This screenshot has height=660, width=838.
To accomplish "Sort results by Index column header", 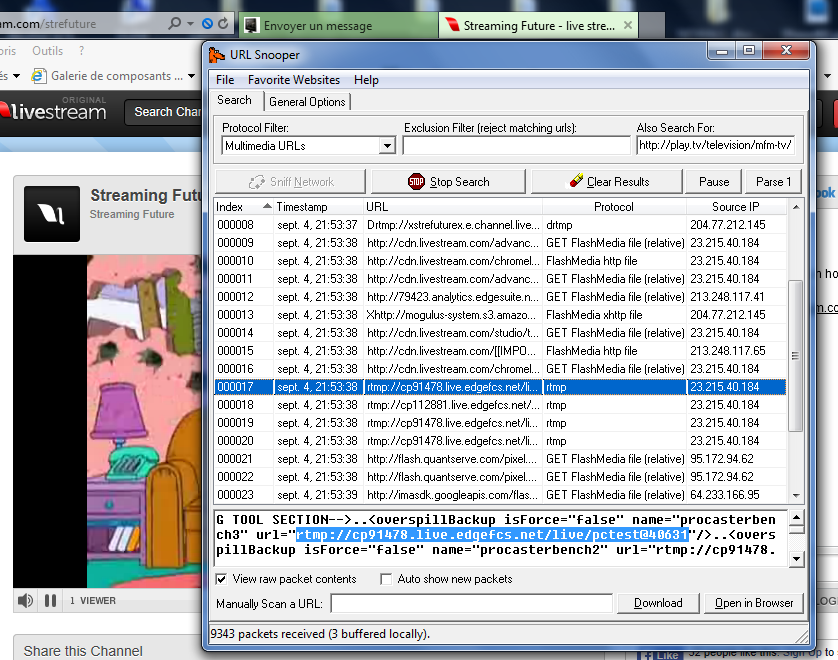I will [244, 207].
